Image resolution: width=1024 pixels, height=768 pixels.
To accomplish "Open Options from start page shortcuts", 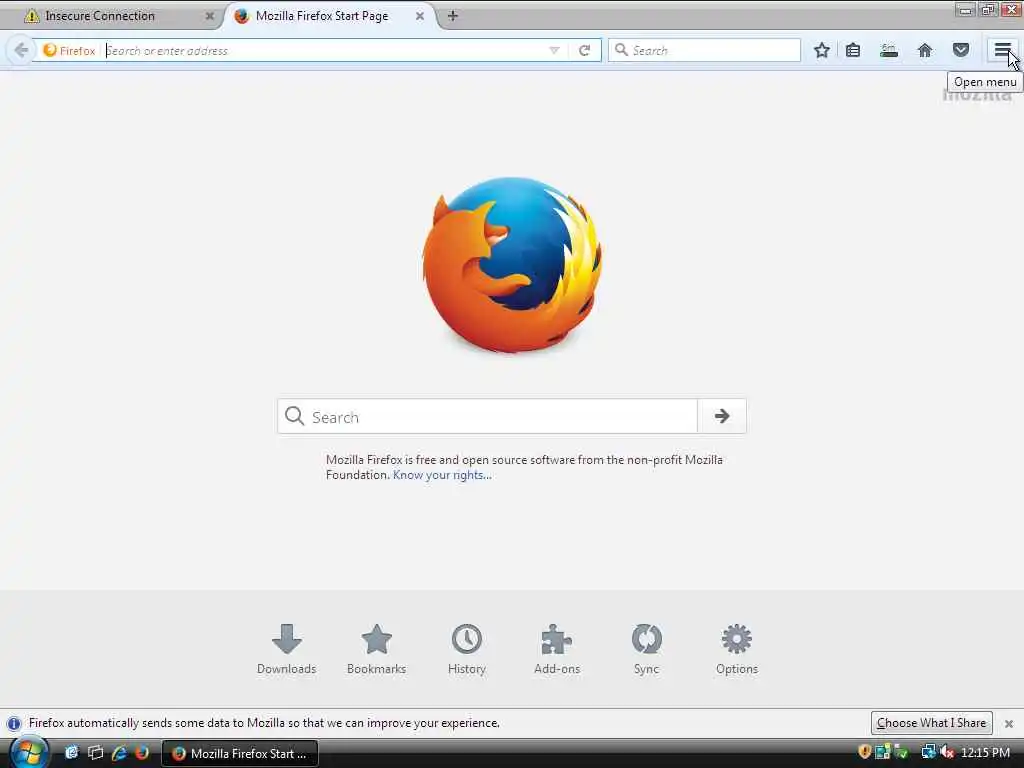I will click(x=737, y=649).
